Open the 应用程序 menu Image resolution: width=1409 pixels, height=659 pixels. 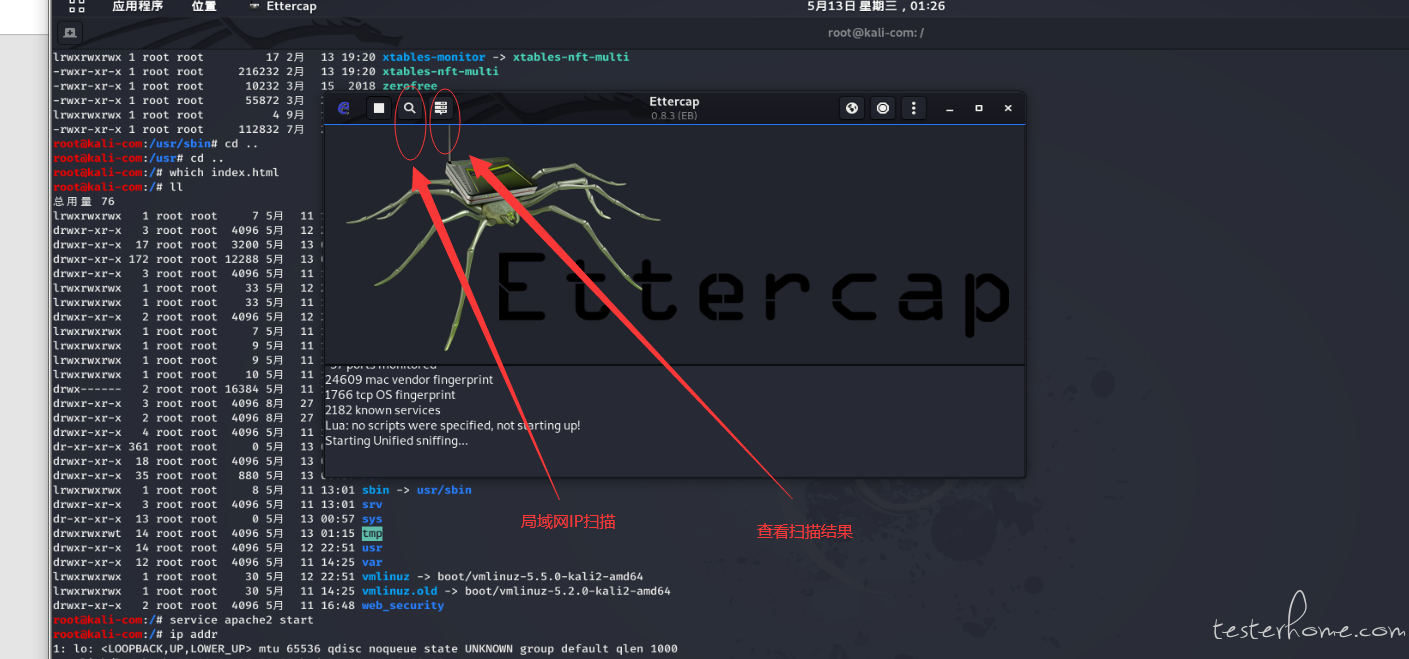tap(137, 6)
